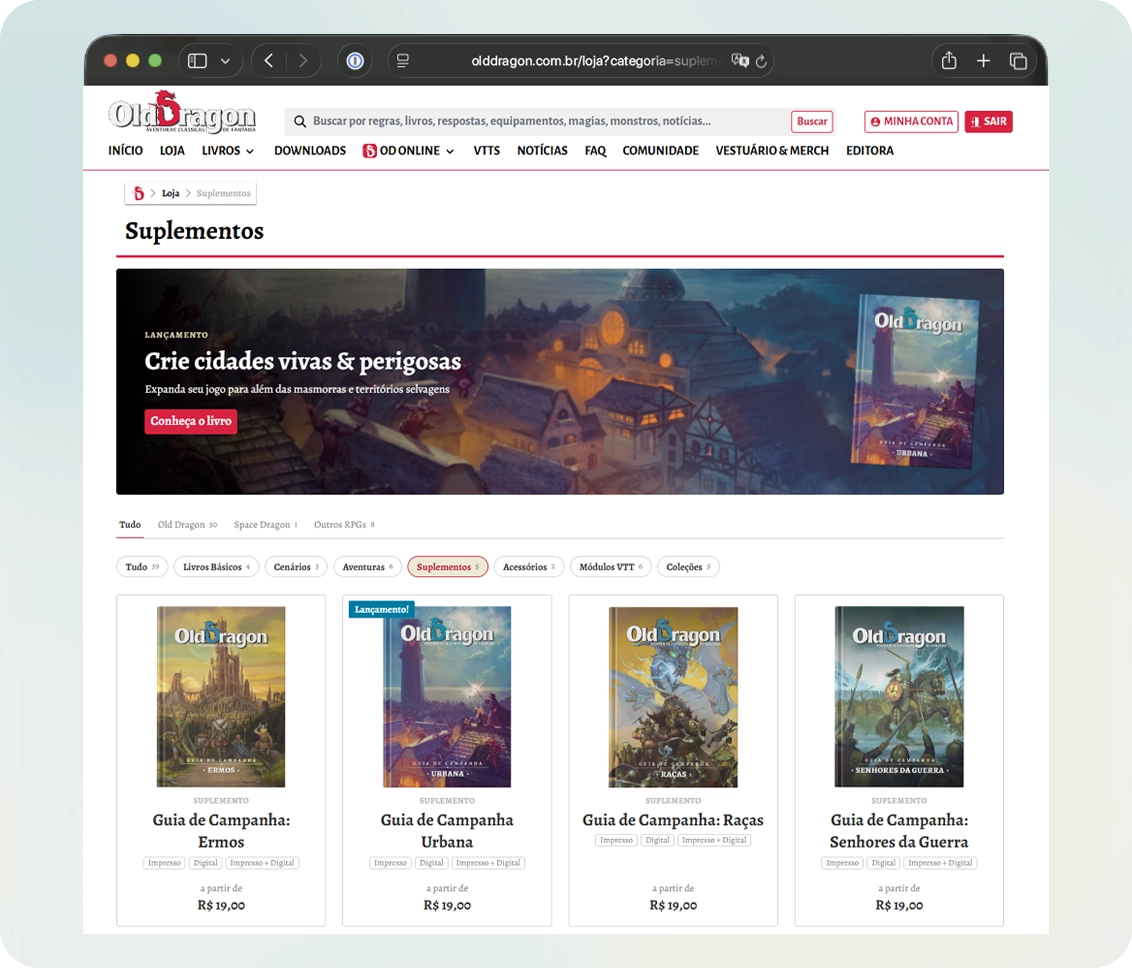This screenshot has width=1132, height=968.
Task: Open the Notícias menu item
Action: point(542,150)
